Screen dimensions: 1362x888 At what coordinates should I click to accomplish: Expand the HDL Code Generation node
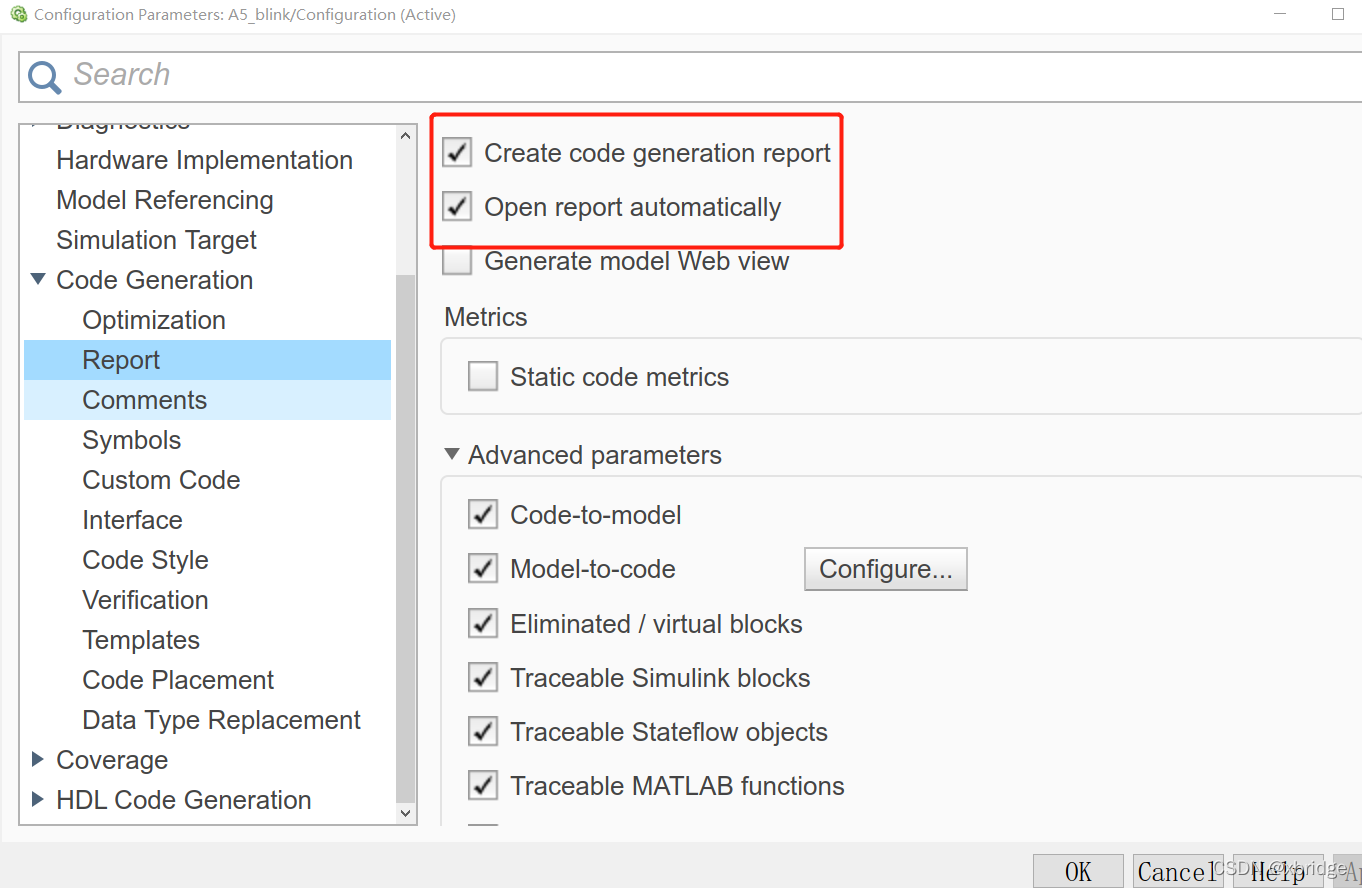tap(38, 800)
